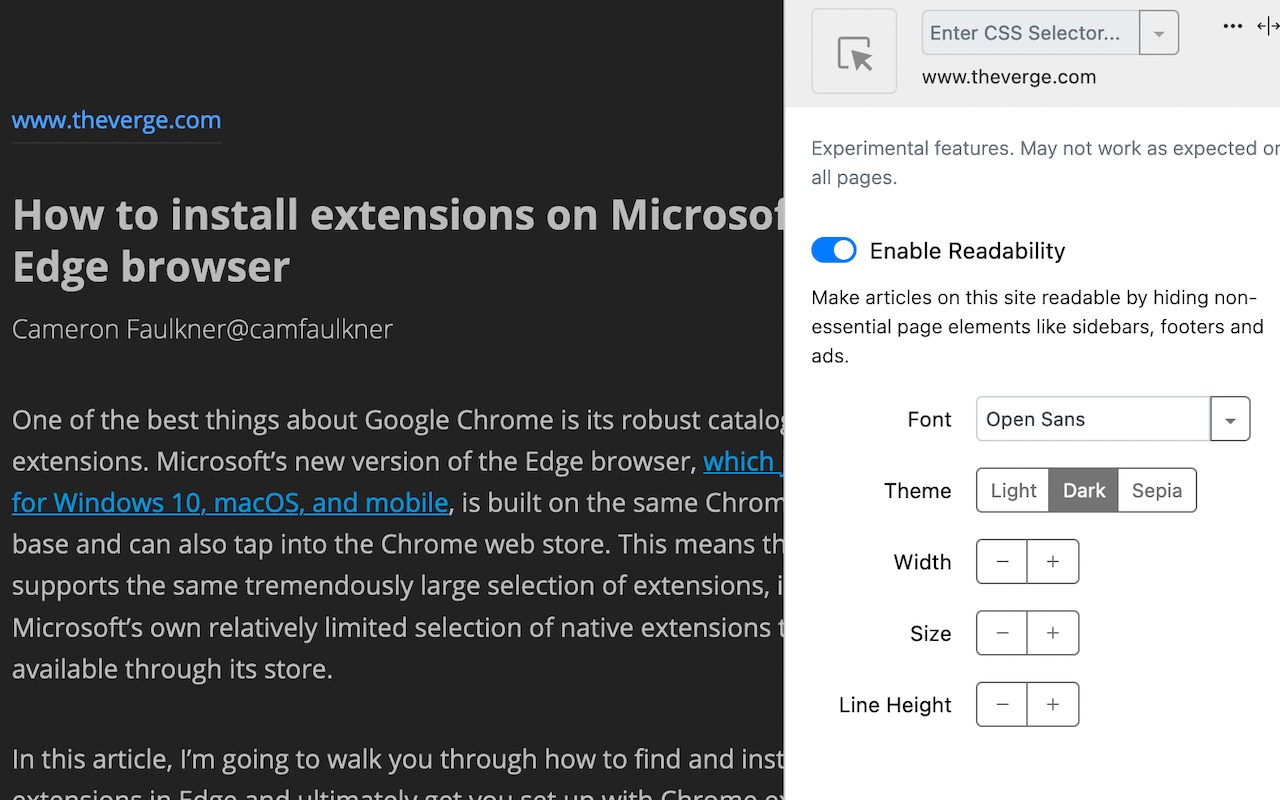Click the "which" hyperlink in the article

[x=740, y=461]
